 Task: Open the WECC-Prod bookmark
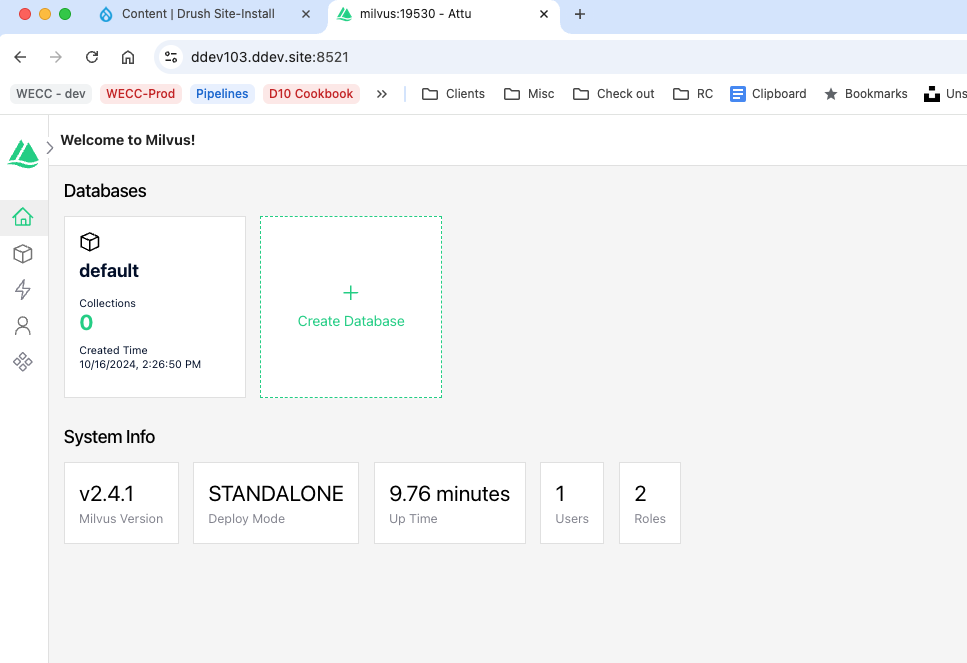(141, 94)
